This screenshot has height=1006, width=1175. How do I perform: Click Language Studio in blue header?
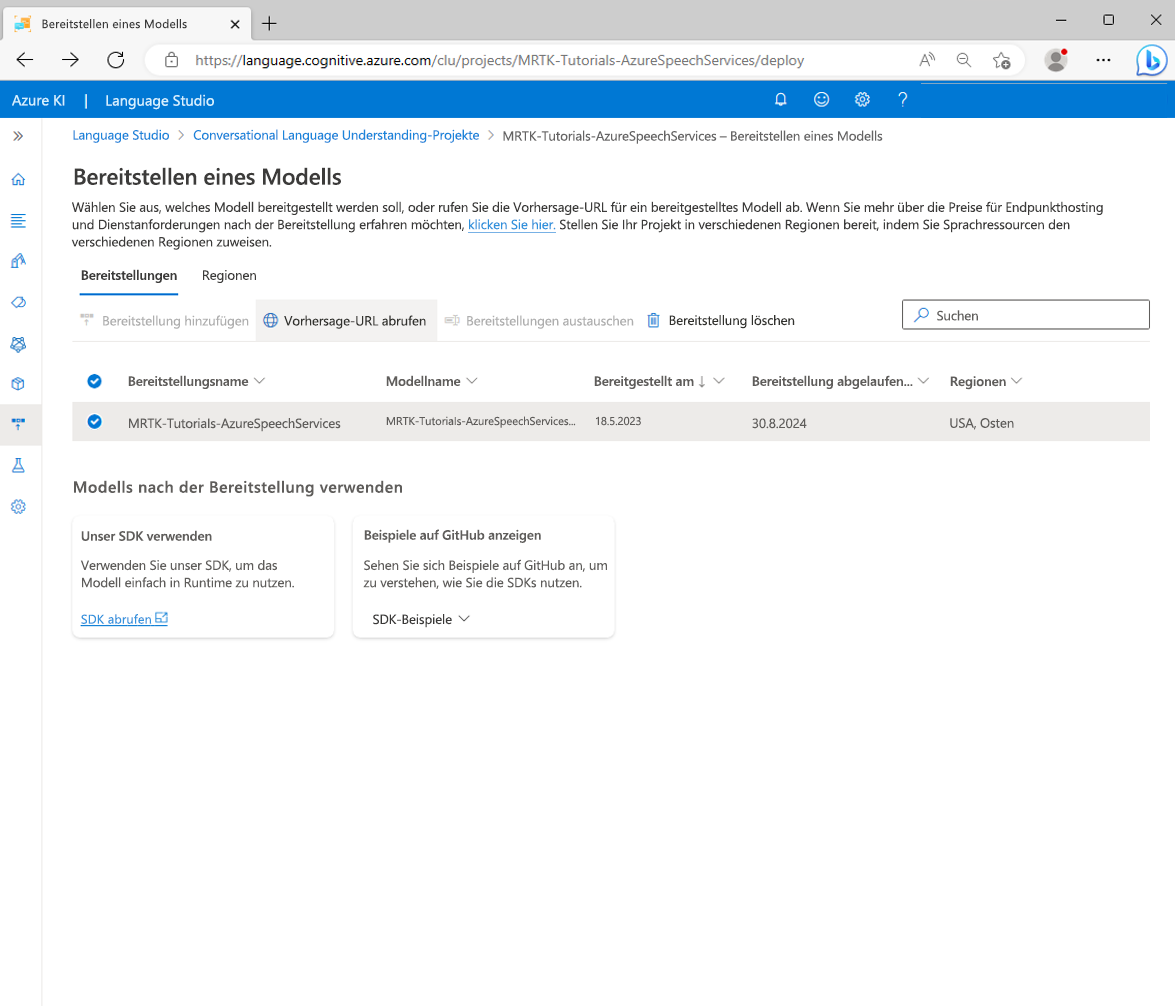[160, 100]
